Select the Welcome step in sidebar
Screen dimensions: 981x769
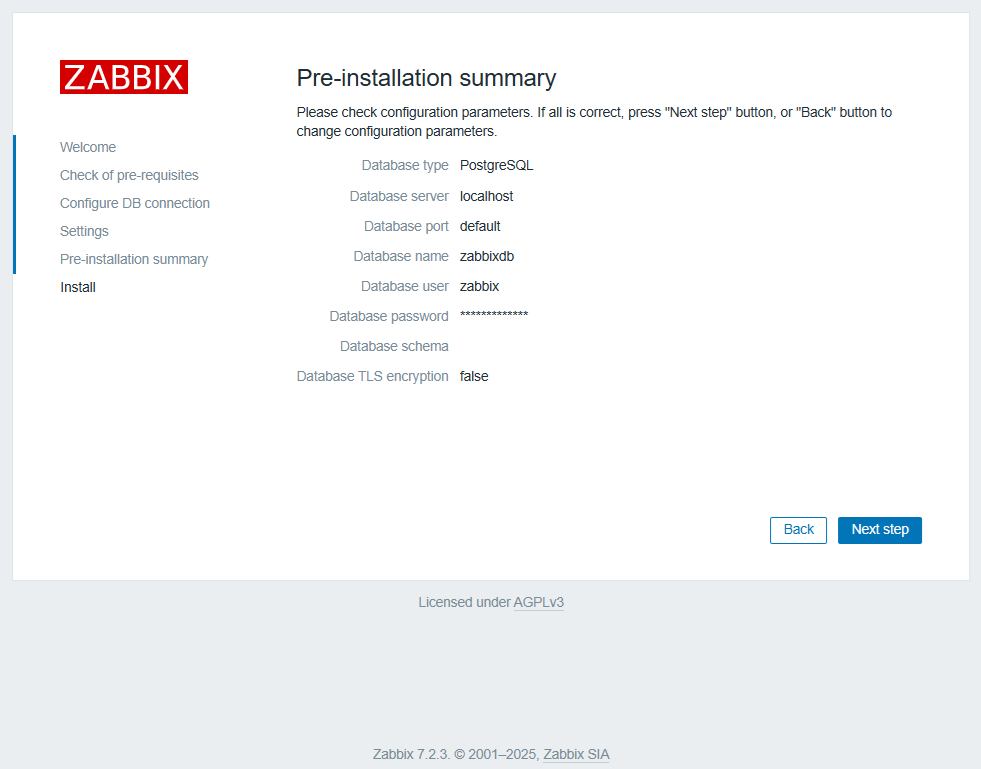click(88, 147)
